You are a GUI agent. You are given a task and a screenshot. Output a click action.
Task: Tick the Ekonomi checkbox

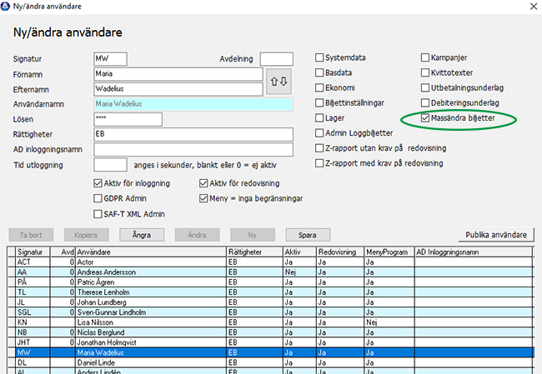tap(319, 88)
